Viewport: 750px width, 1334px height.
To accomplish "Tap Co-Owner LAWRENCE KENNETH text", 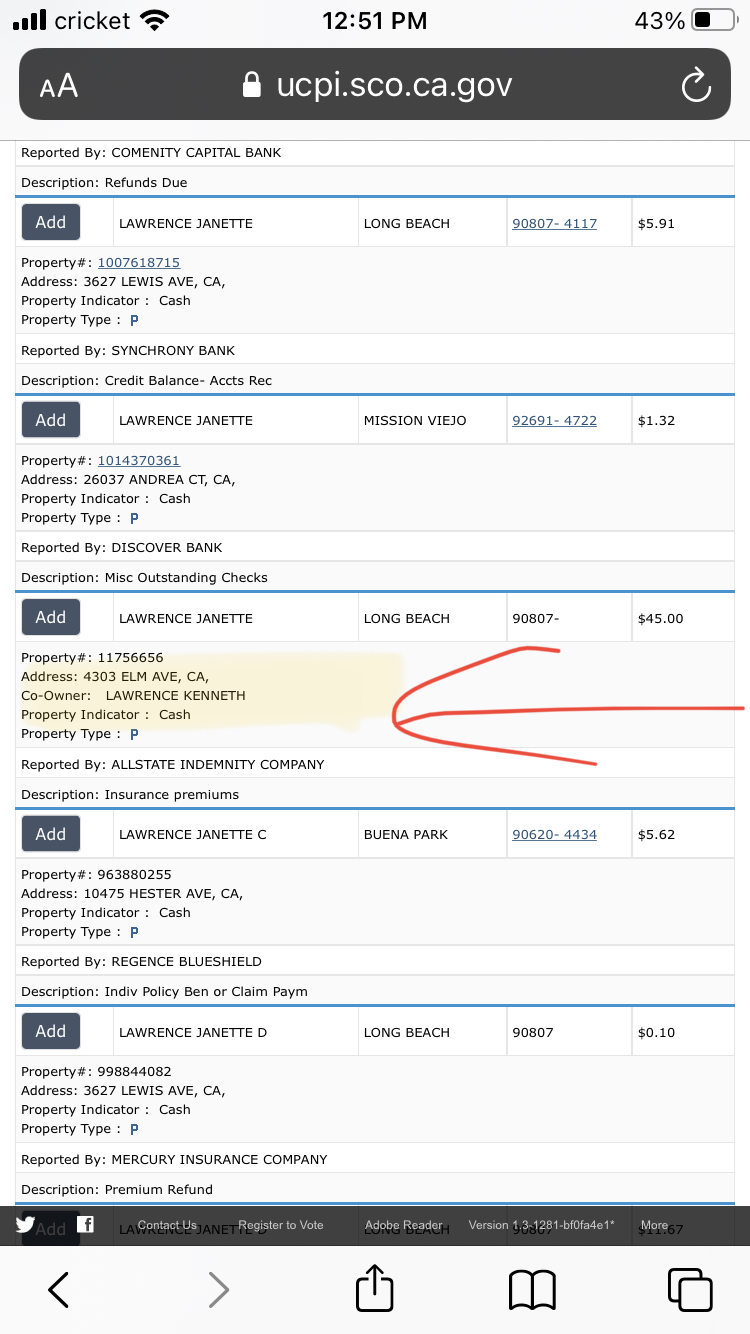I will (x=133, y=695).
